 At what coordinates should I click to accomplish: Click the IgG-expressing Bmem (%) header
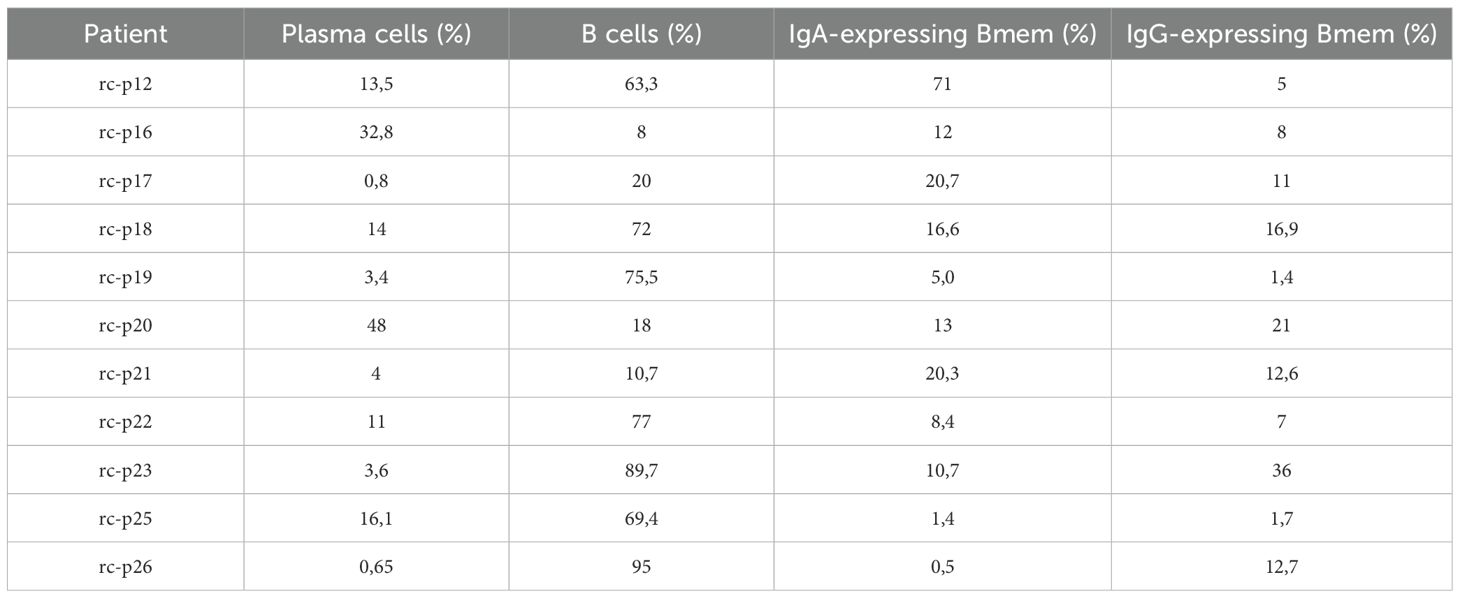click(x=1281, y=35)
